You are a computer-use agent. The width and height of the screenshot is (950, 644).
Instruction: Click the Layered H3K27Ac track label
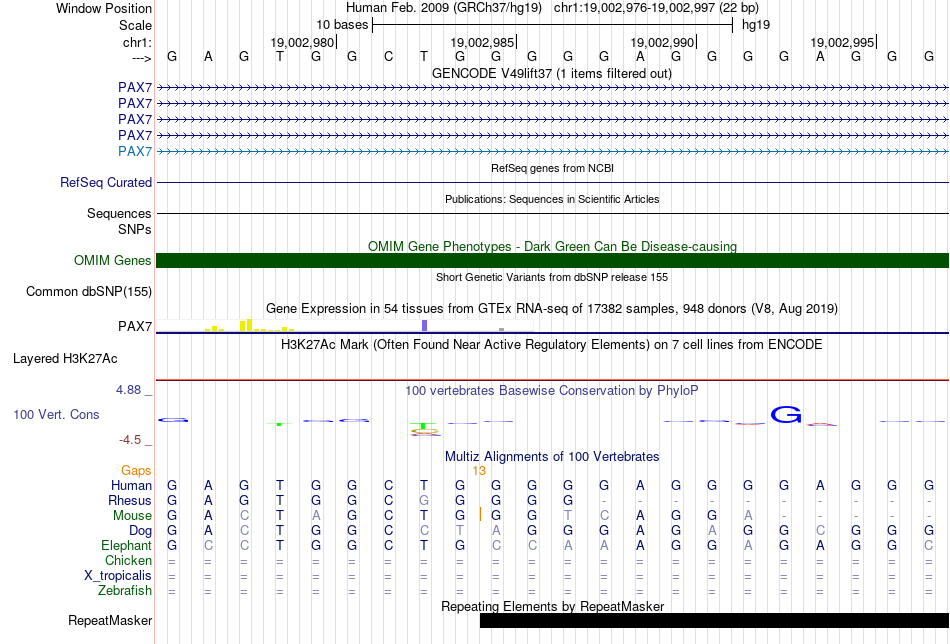(x=65, y=359)
